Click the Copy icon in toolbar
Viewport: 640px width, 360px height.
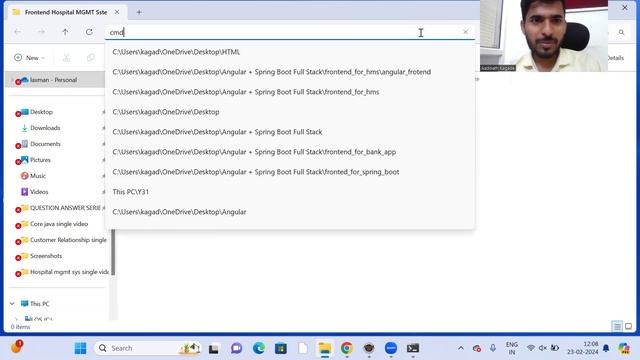point(91,58)
